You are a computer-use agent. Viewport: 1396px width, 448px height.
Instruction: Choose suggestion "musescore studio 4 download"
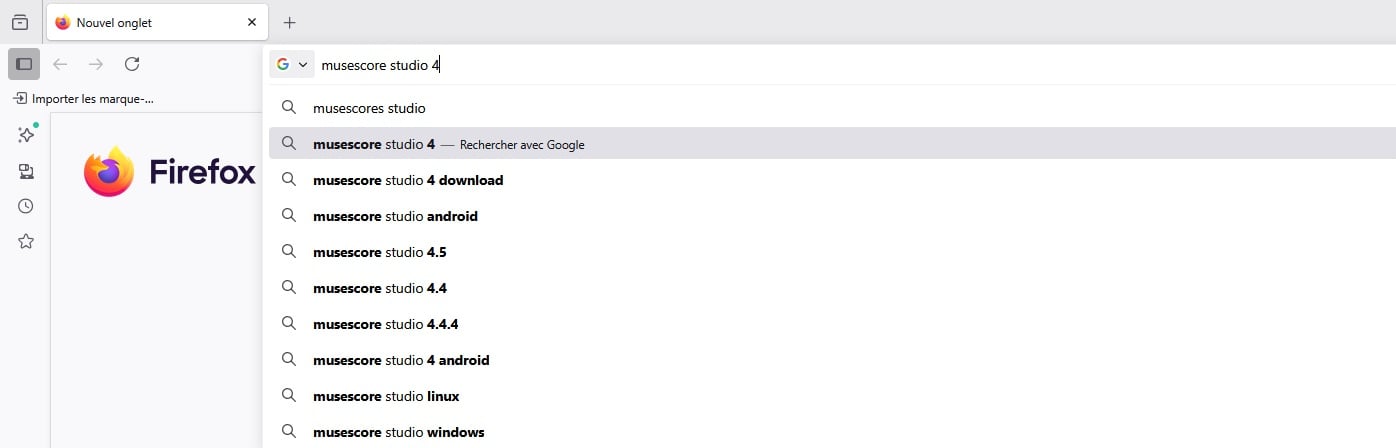click(408, 180)
